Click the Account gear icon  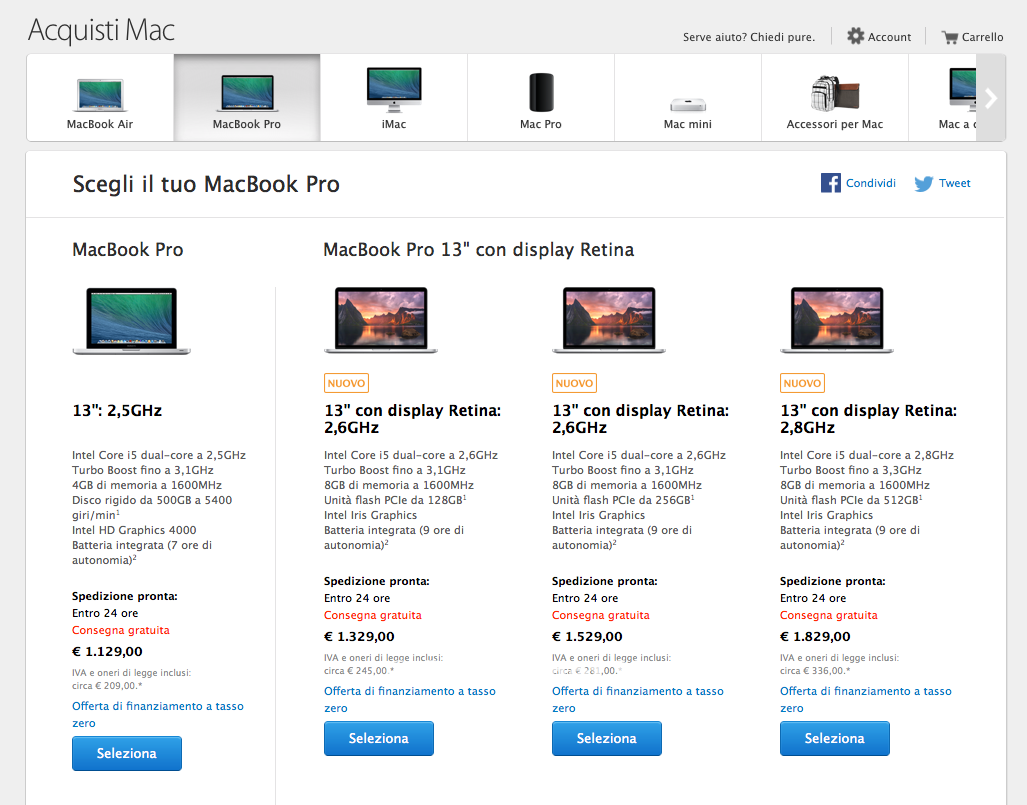click(855, 36)
